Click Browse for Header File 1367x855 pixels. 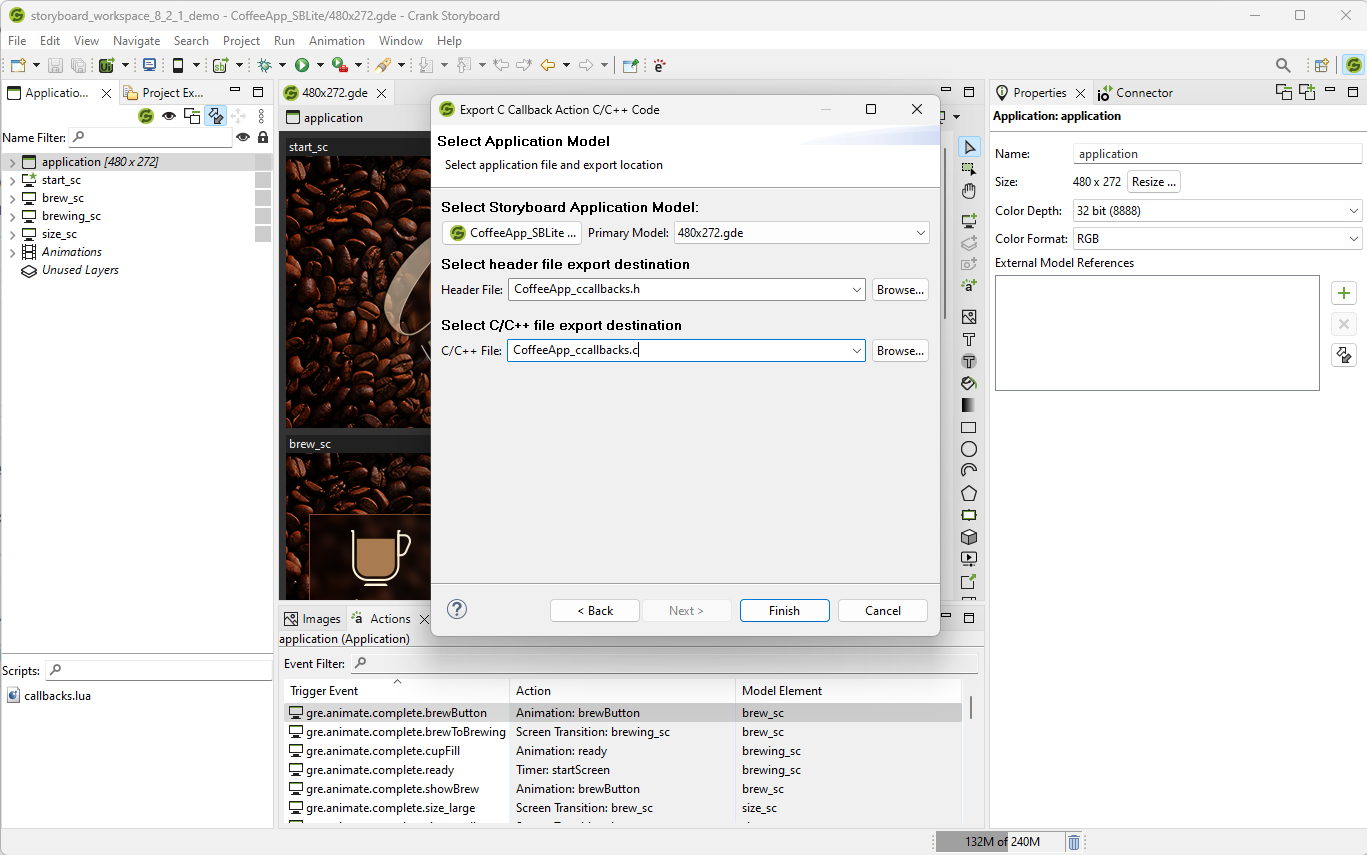[900, 290]
